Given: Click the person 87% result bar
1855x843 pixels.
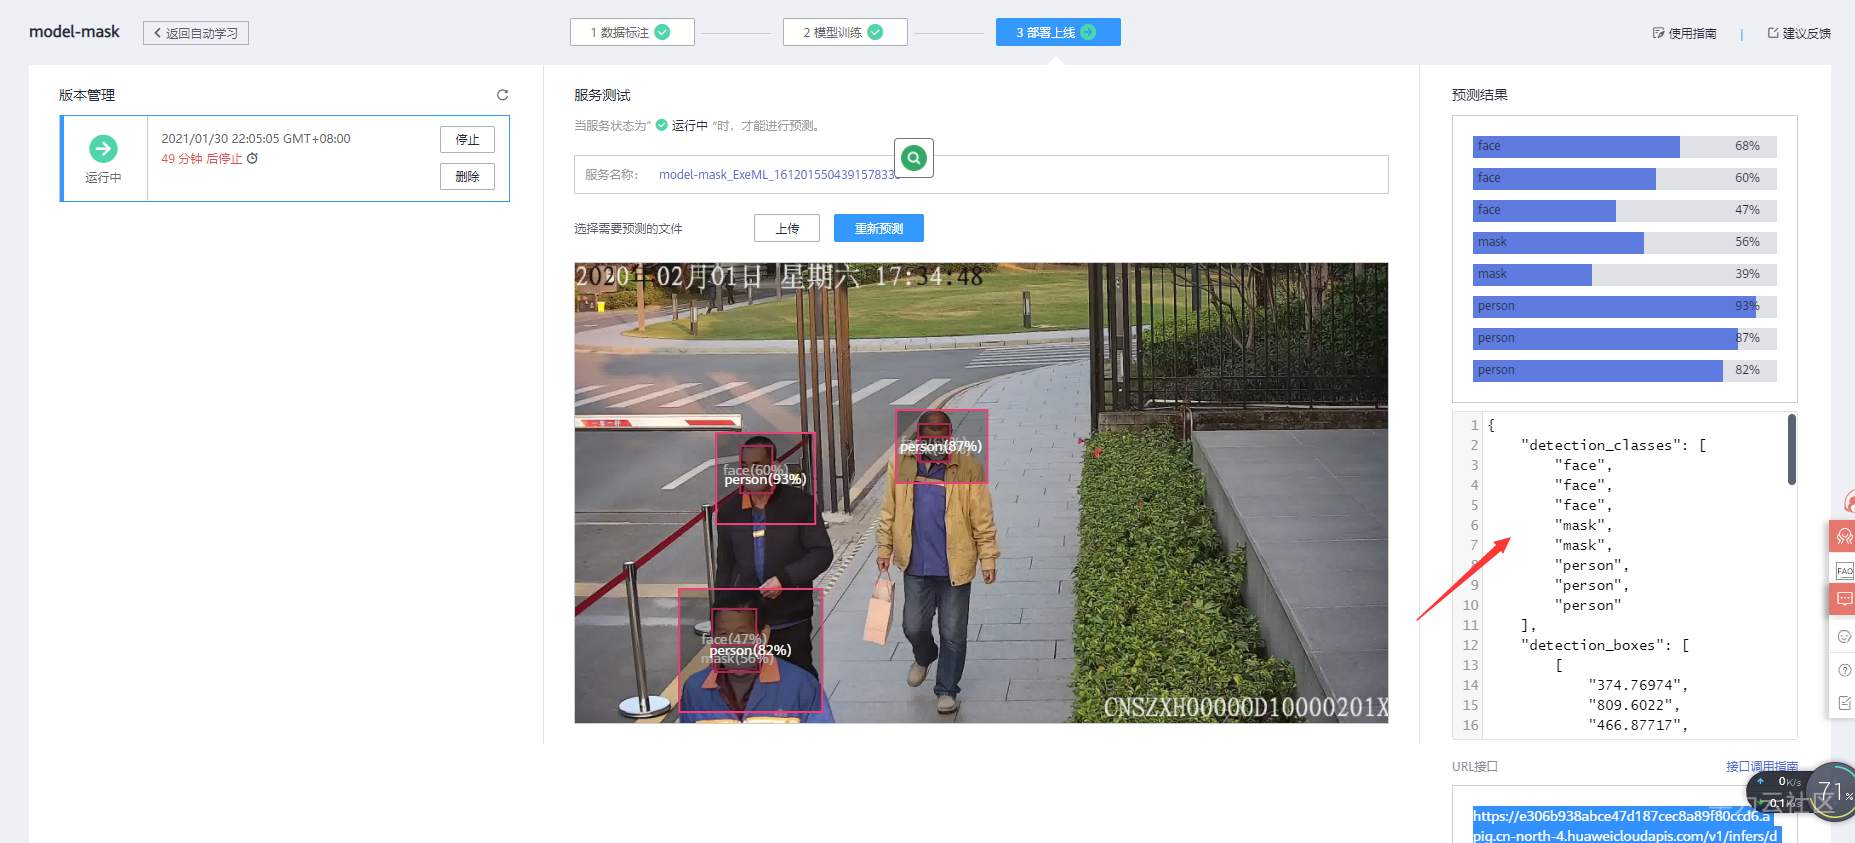Looking at the screenshot, I should 1624,338.
